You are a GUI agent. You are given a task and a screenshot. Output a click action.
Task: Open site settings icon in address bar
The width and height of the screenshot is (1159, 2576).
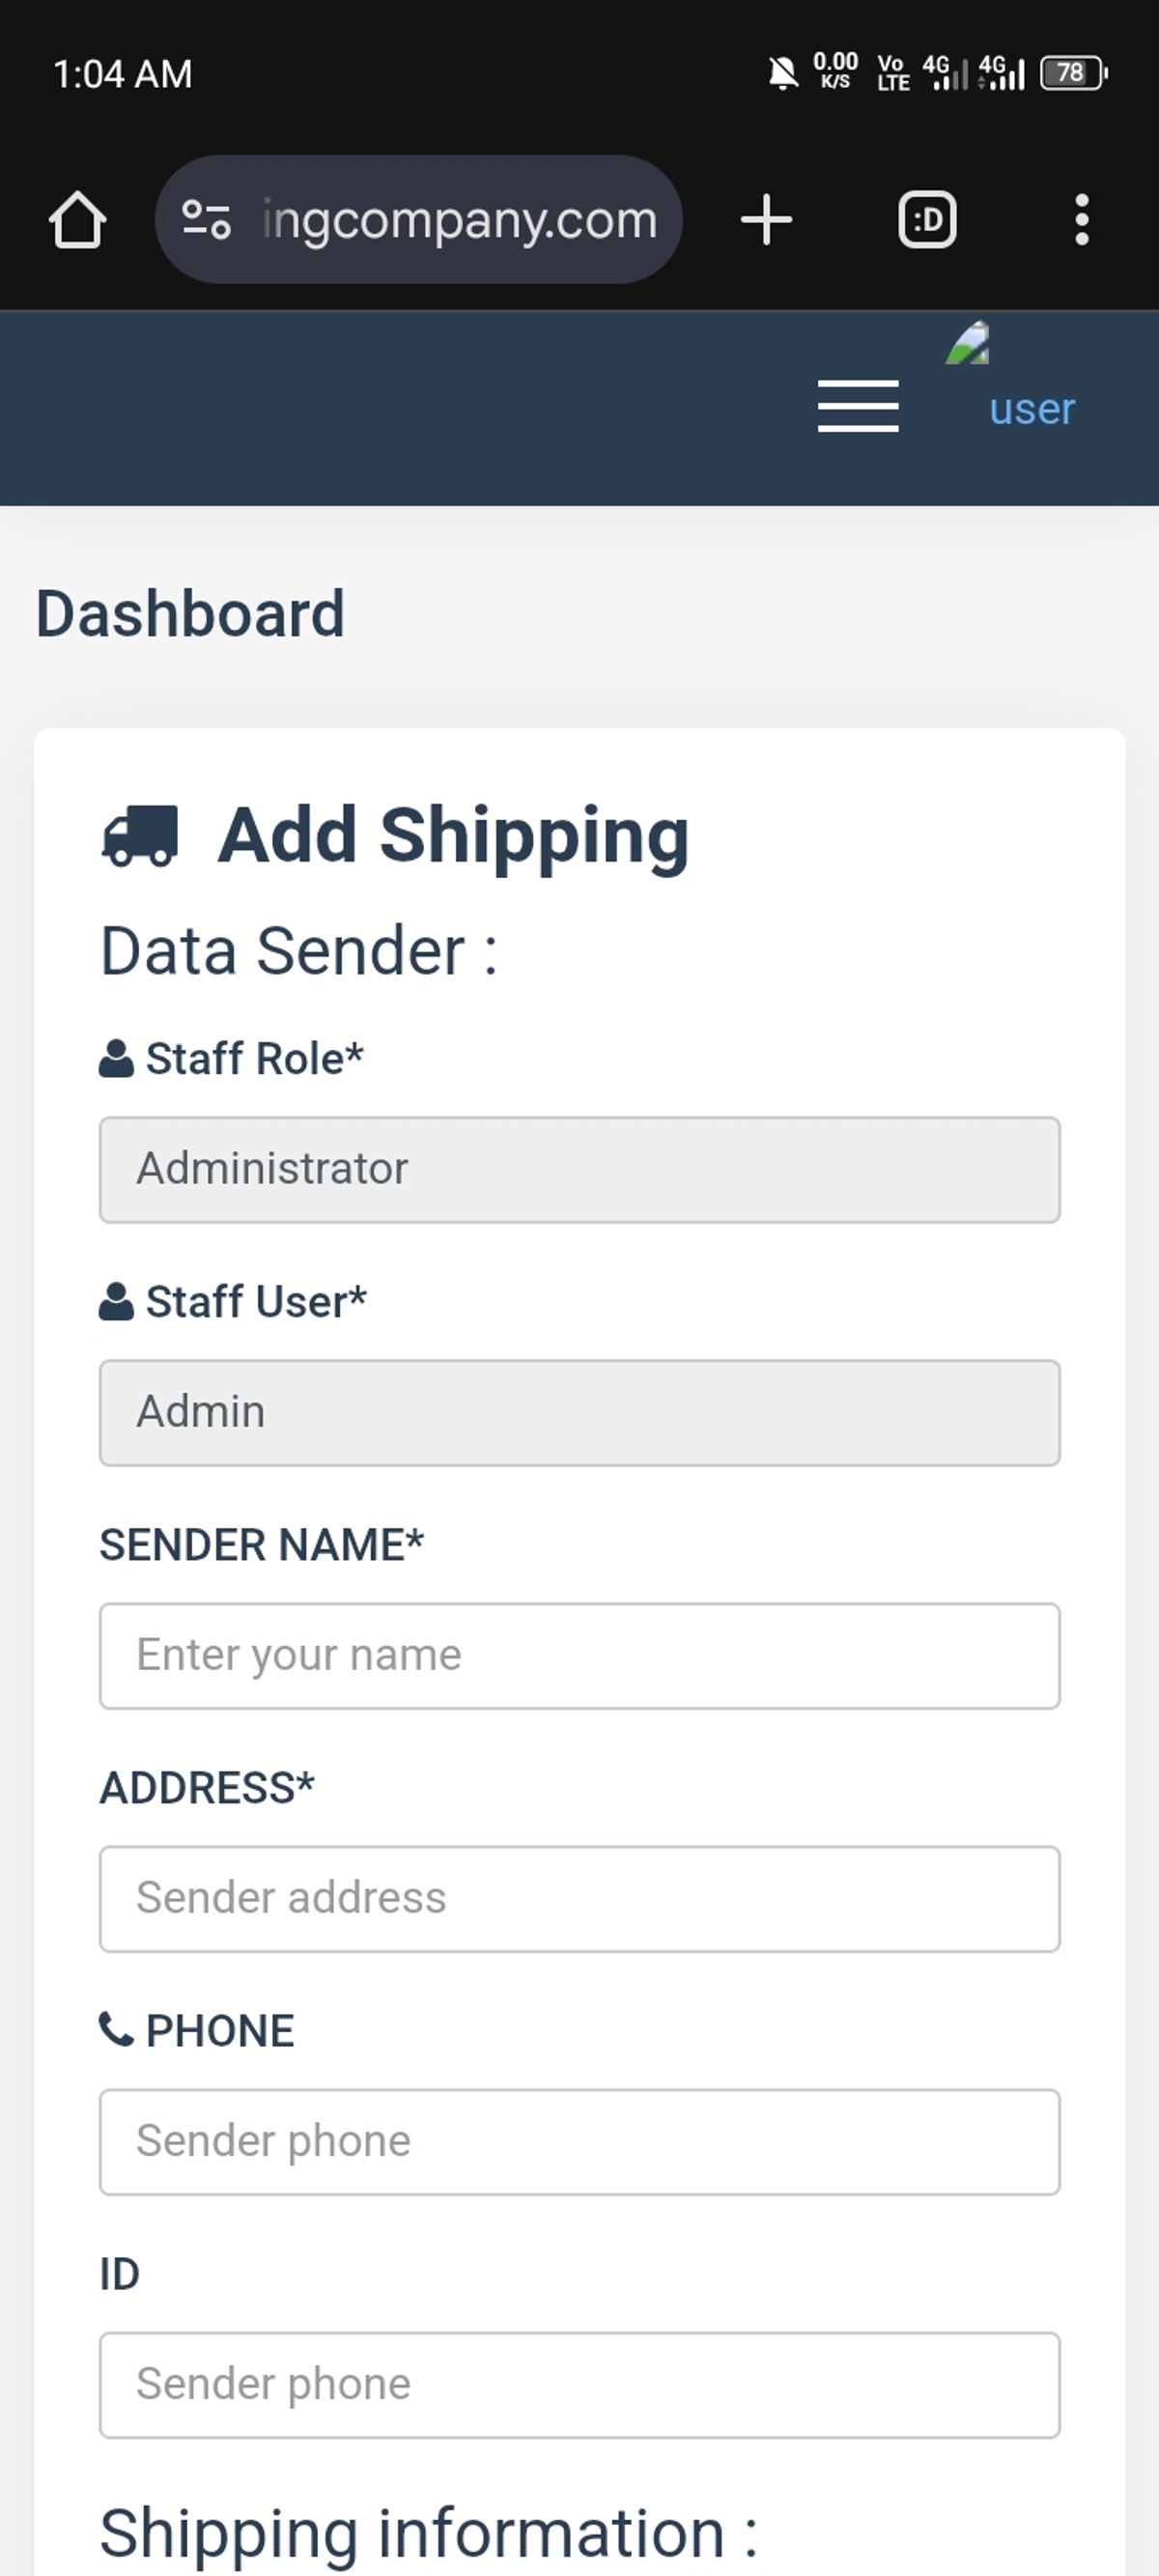pyautogui.click(x=206, y=219)
